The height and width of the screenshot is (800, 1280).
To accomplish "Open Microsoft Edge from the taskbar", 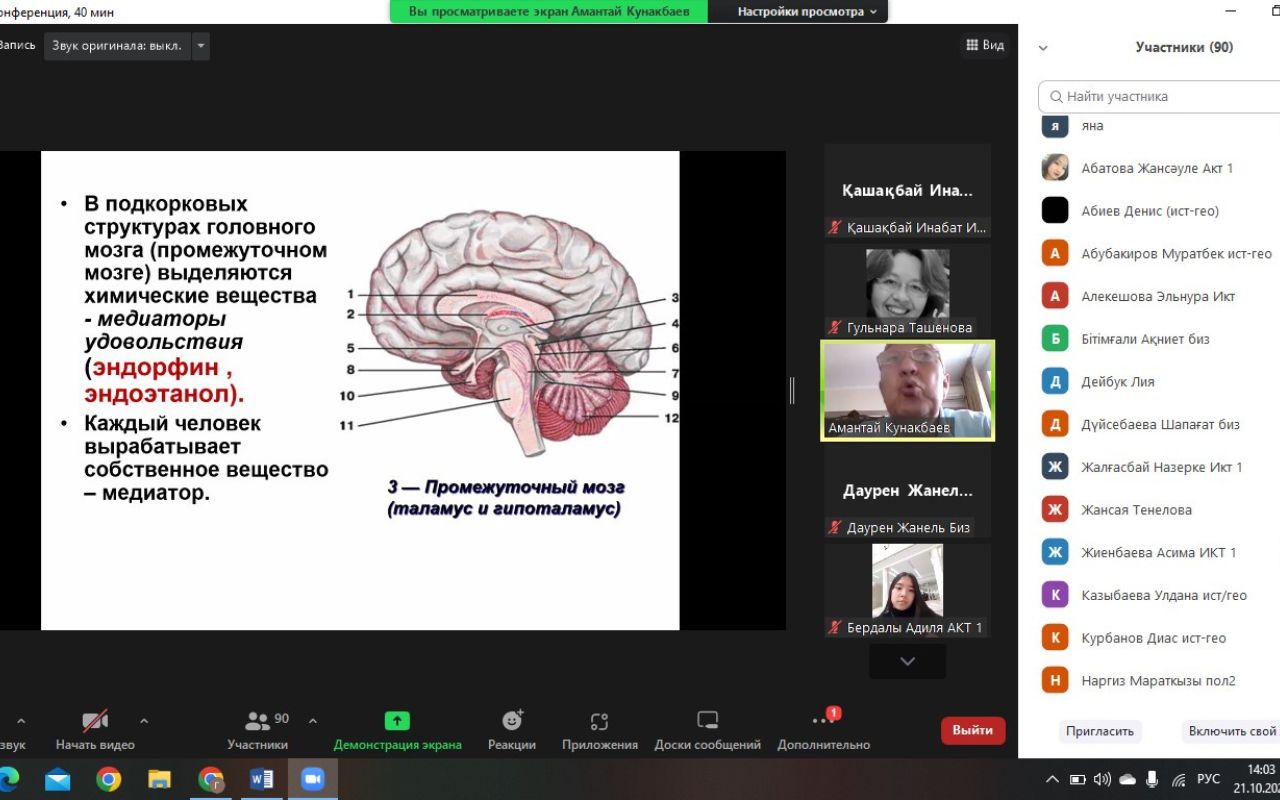I will (9, 779).
